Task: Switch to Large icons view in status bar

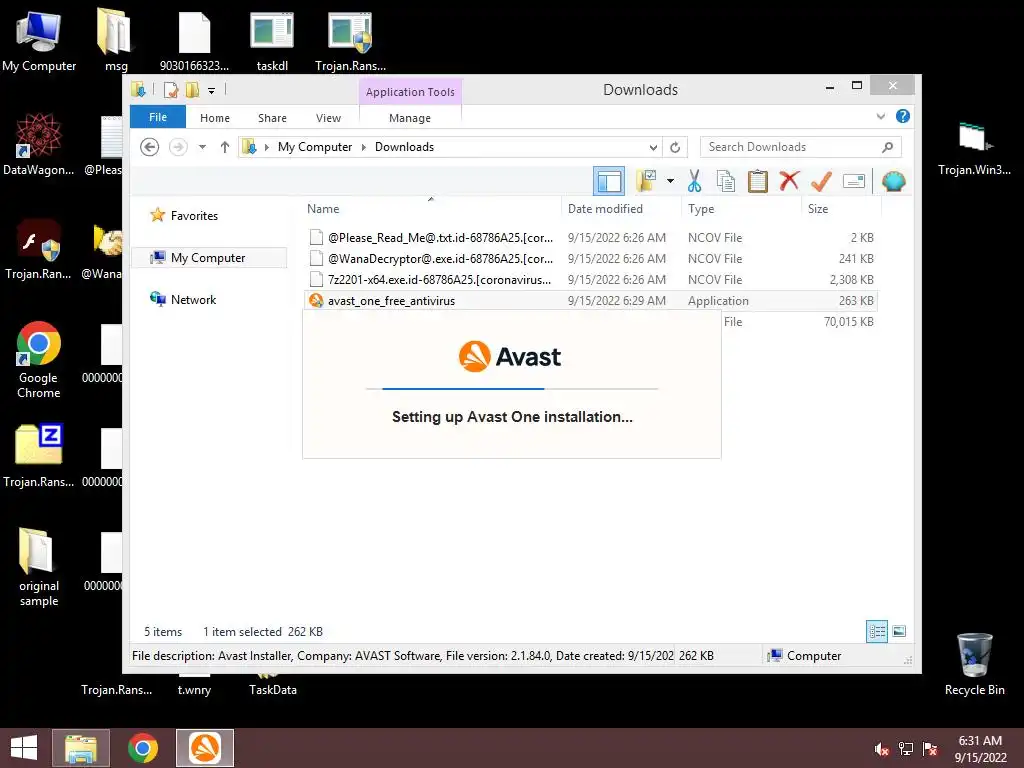Action: pos(899,631)
